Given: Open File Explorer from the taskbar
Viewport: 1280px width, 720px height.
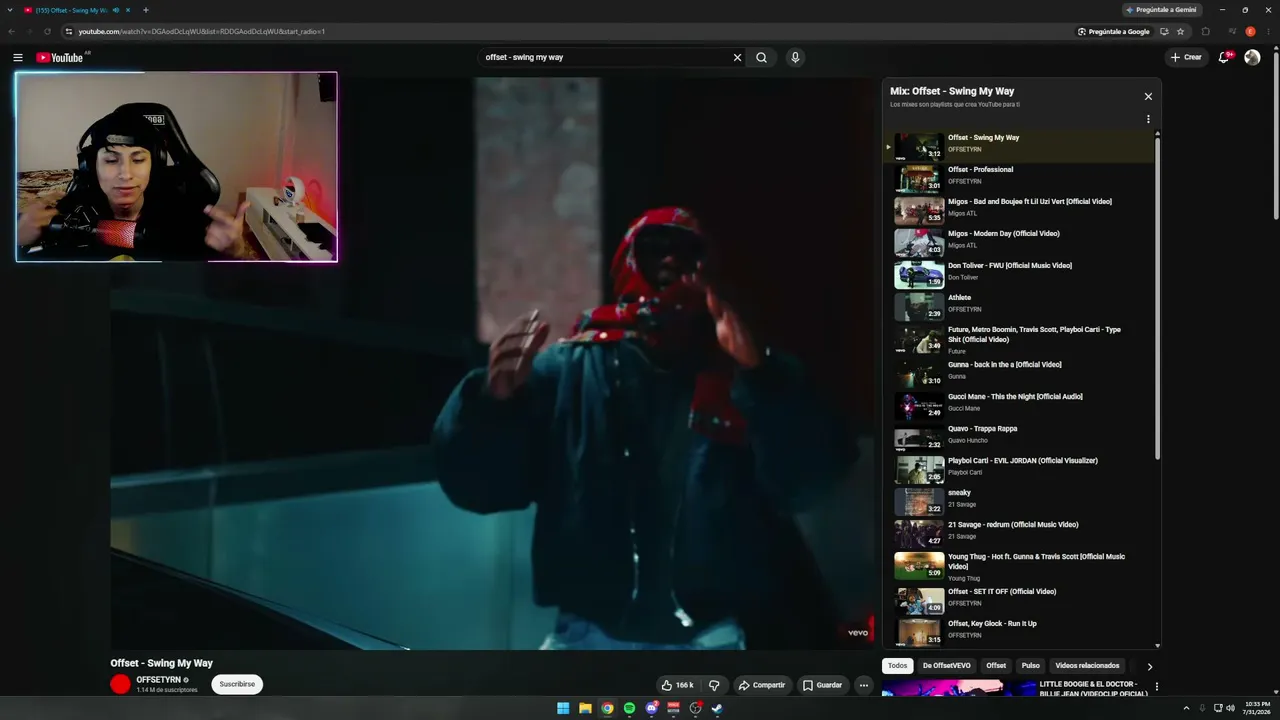Looking at the screenshot, I should (x=585, y=708).
